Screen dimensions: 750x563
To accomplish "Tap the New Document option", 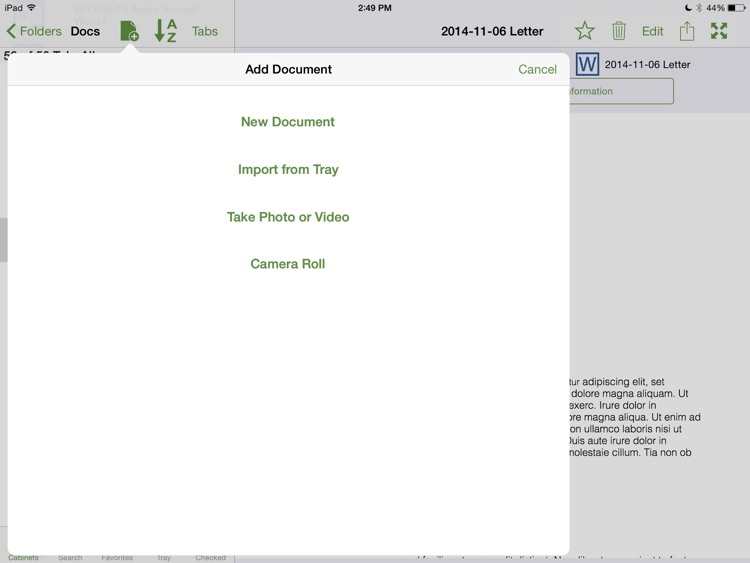I will click(x=287, y=121).
